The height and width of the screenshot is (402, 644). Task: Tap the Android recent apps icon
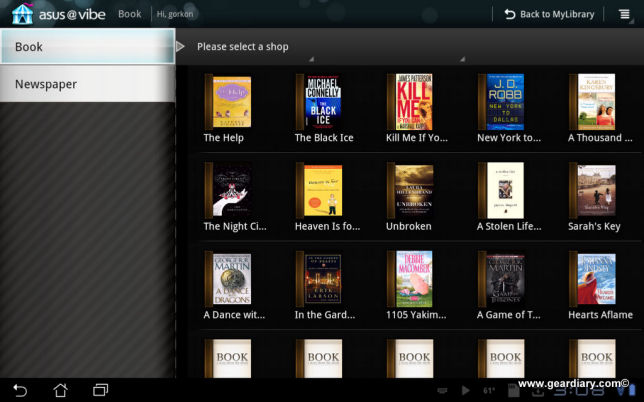click(x=101, y=390)
